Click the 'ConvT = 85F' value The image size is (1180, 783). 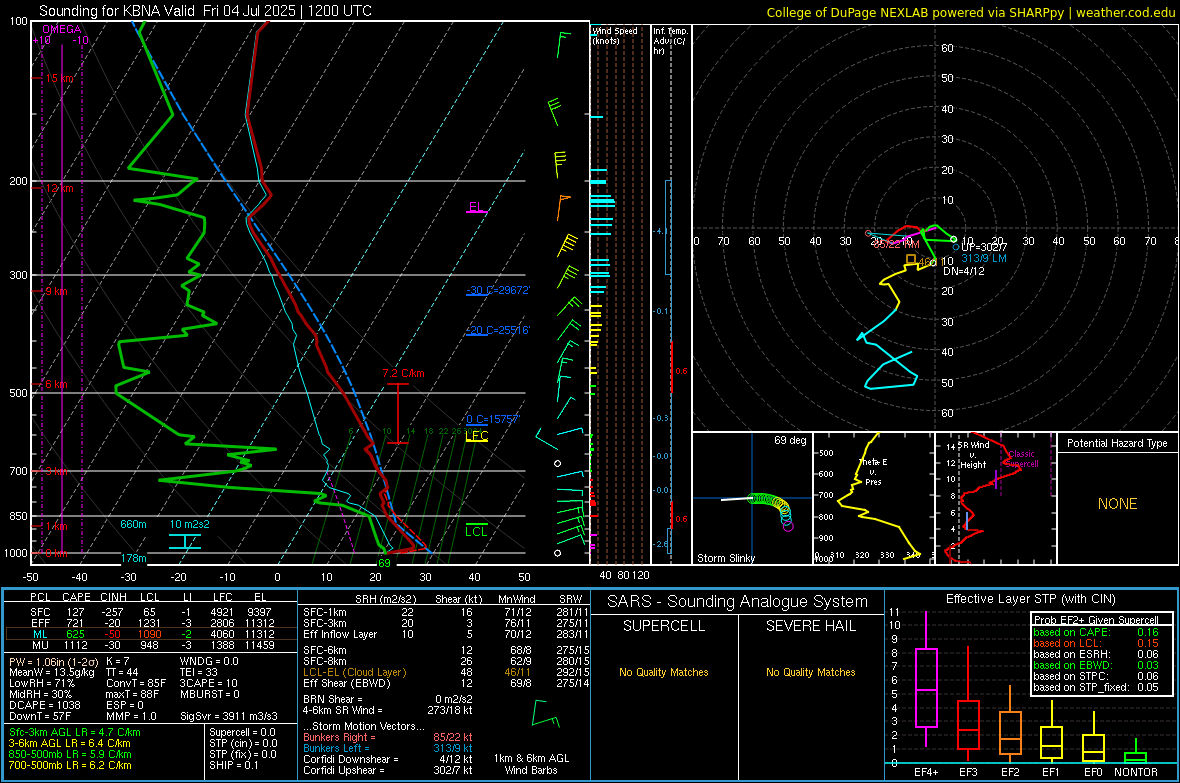(136, 683)
